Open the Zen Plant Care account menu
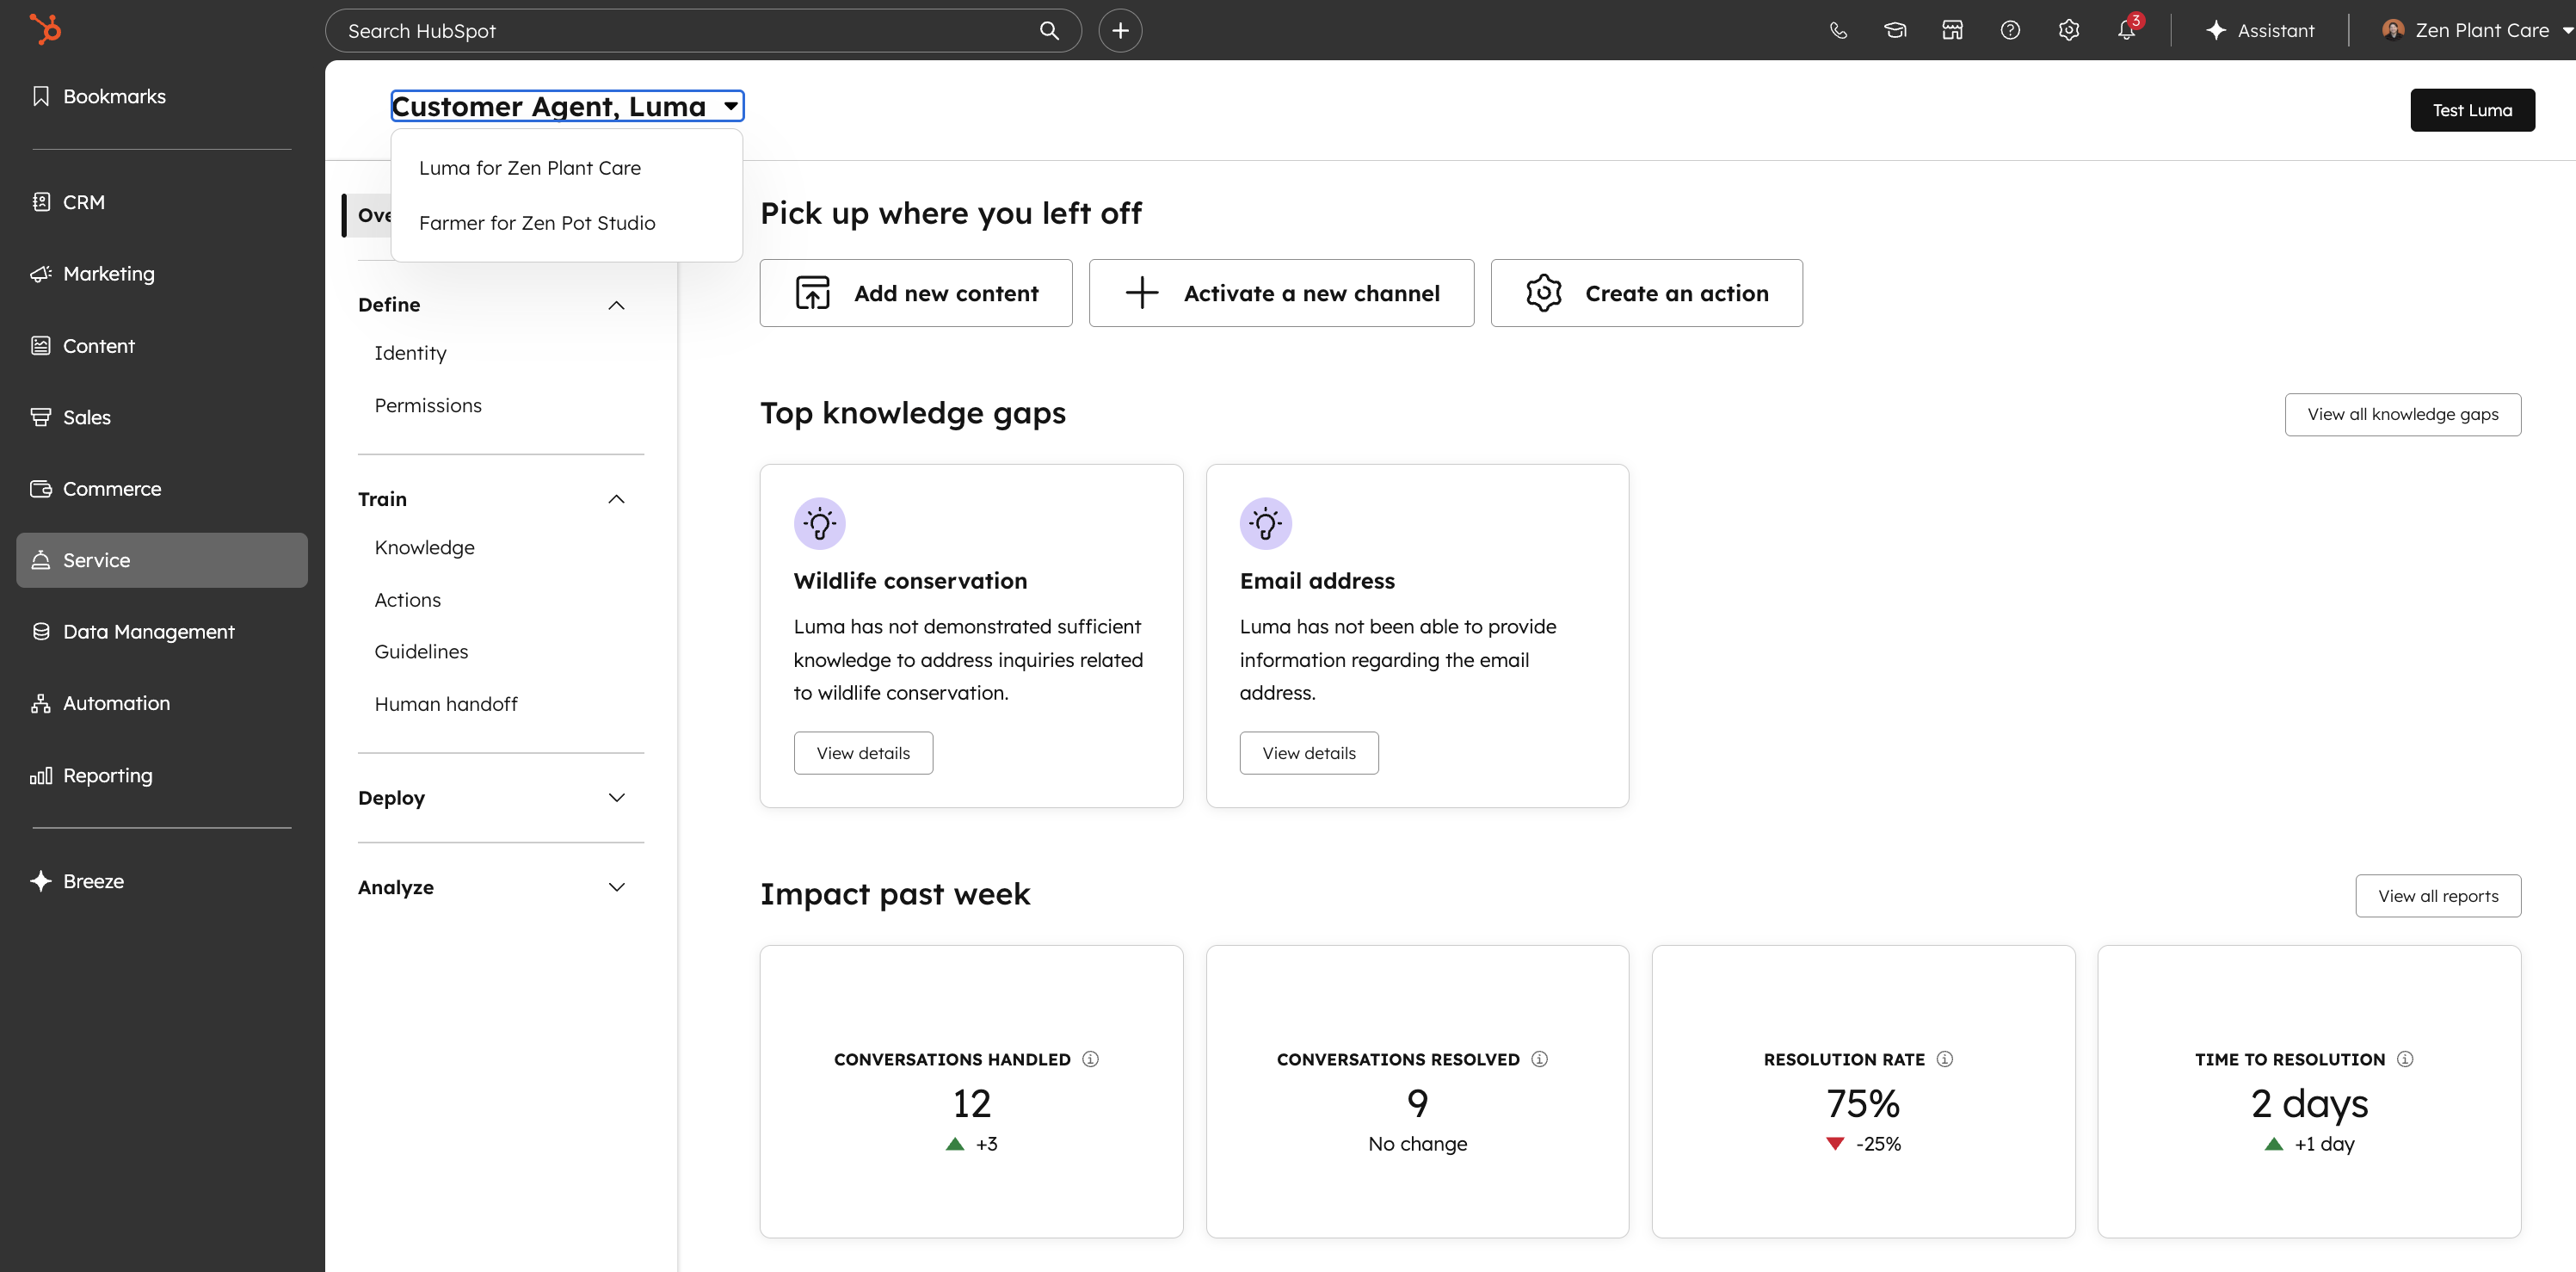2576x1272 pixels. point(2476,31)
